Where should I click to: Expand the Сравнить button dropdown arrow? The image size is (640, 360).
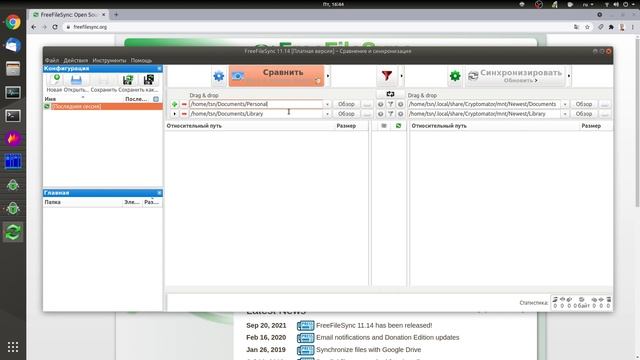click(328, 76)
